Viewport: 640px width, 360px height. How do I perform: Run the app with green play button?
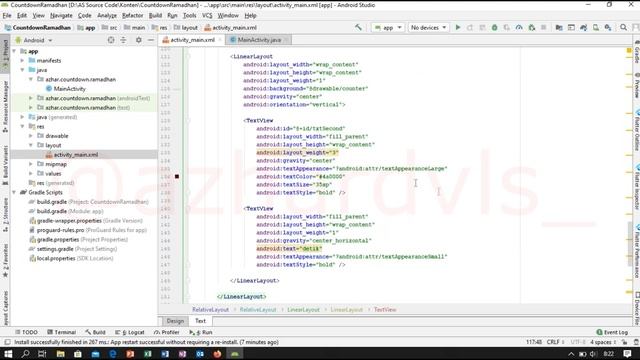[458, 27]
